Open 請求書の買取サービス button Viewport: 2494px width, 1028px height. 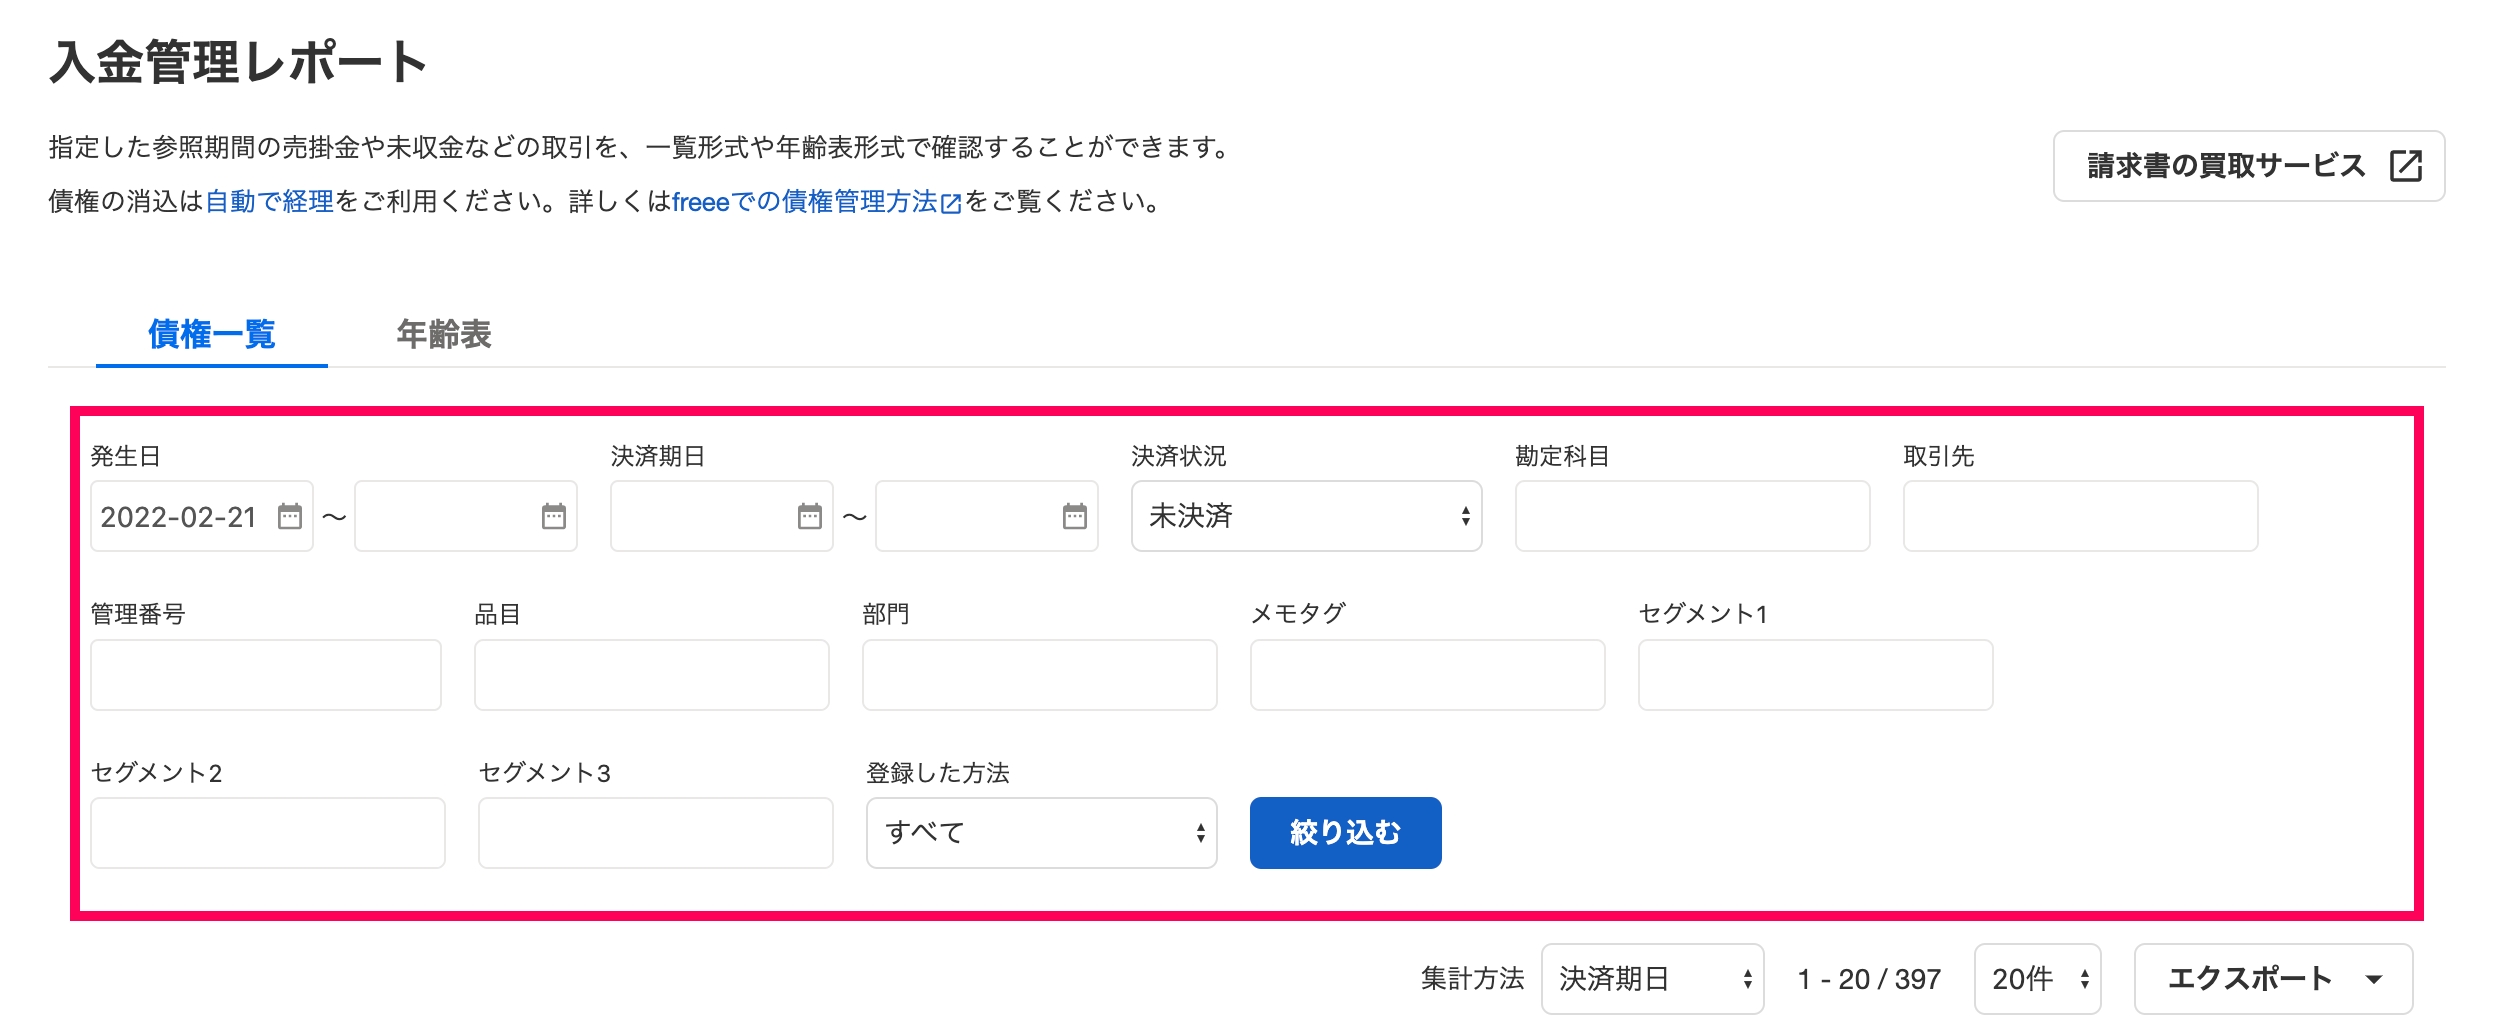click(2249, 166)
